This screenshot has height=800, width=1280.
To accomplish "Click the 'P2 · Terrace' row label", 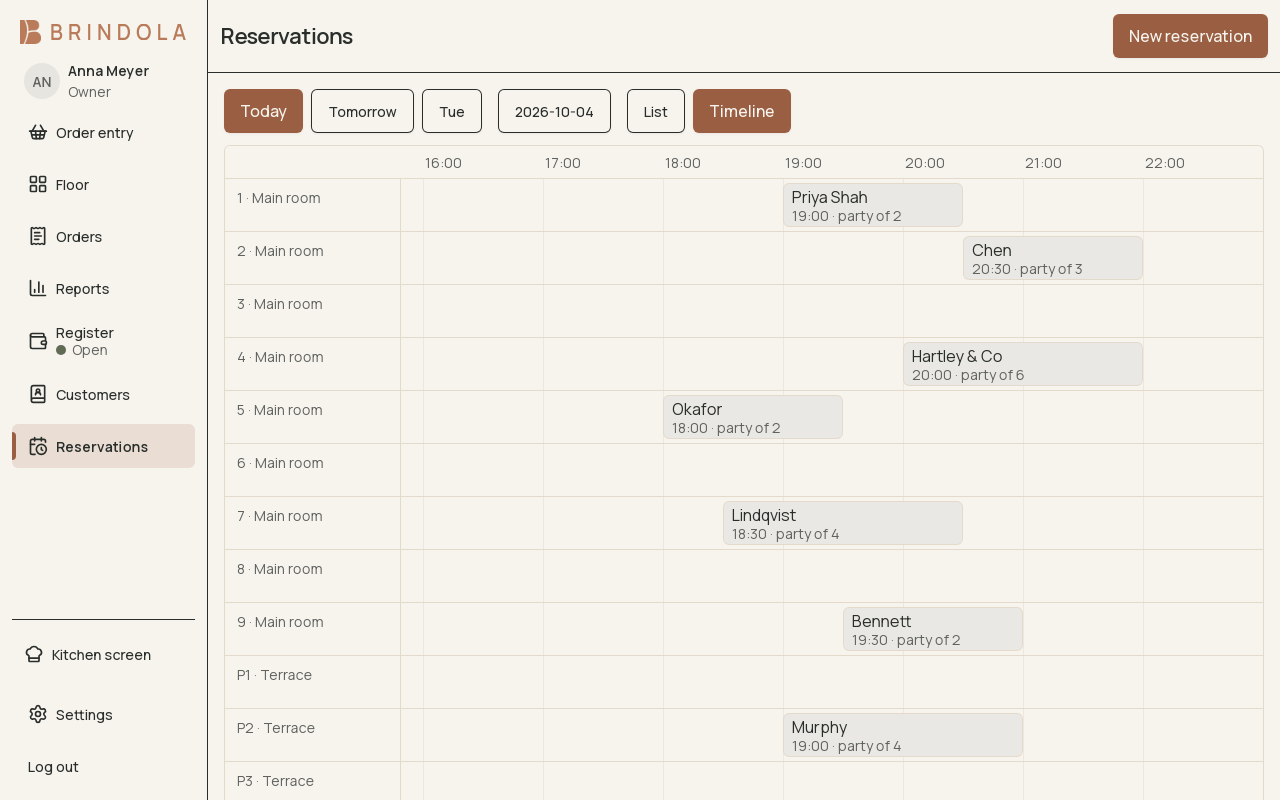I will pos(276,727).
